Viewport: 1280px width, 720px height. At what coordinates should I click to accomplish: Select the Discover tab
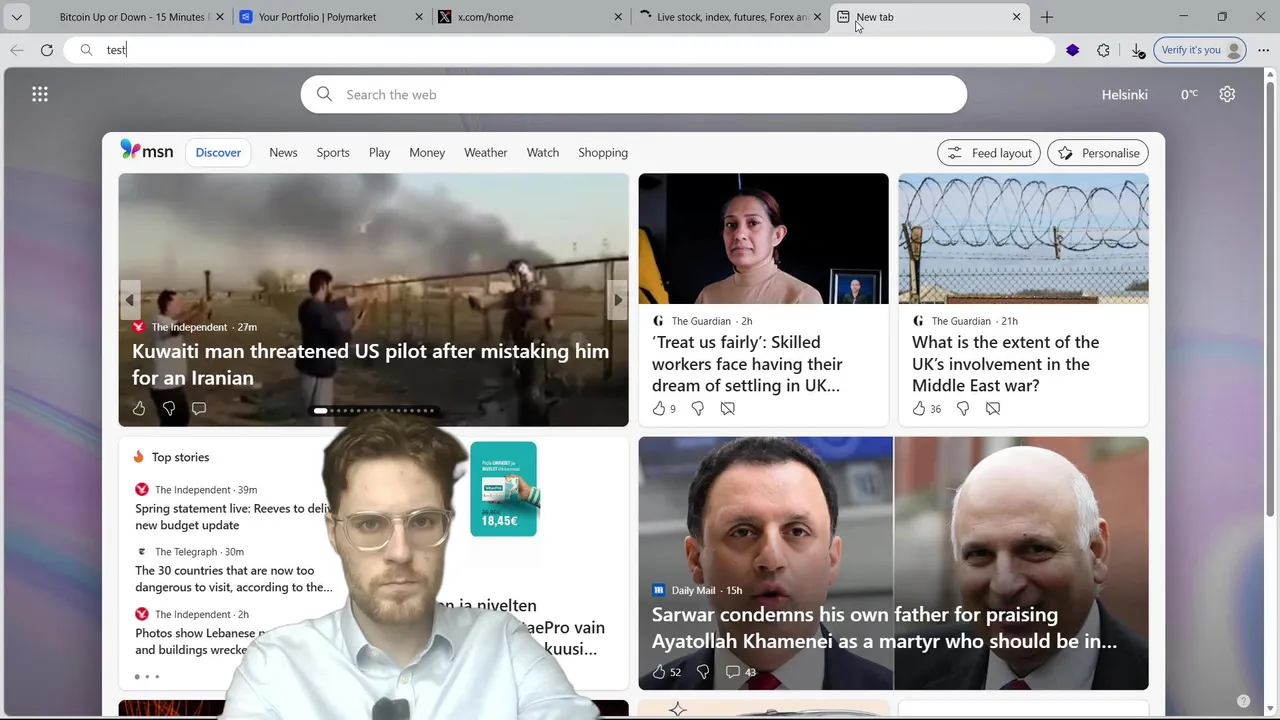coord(218,153)
